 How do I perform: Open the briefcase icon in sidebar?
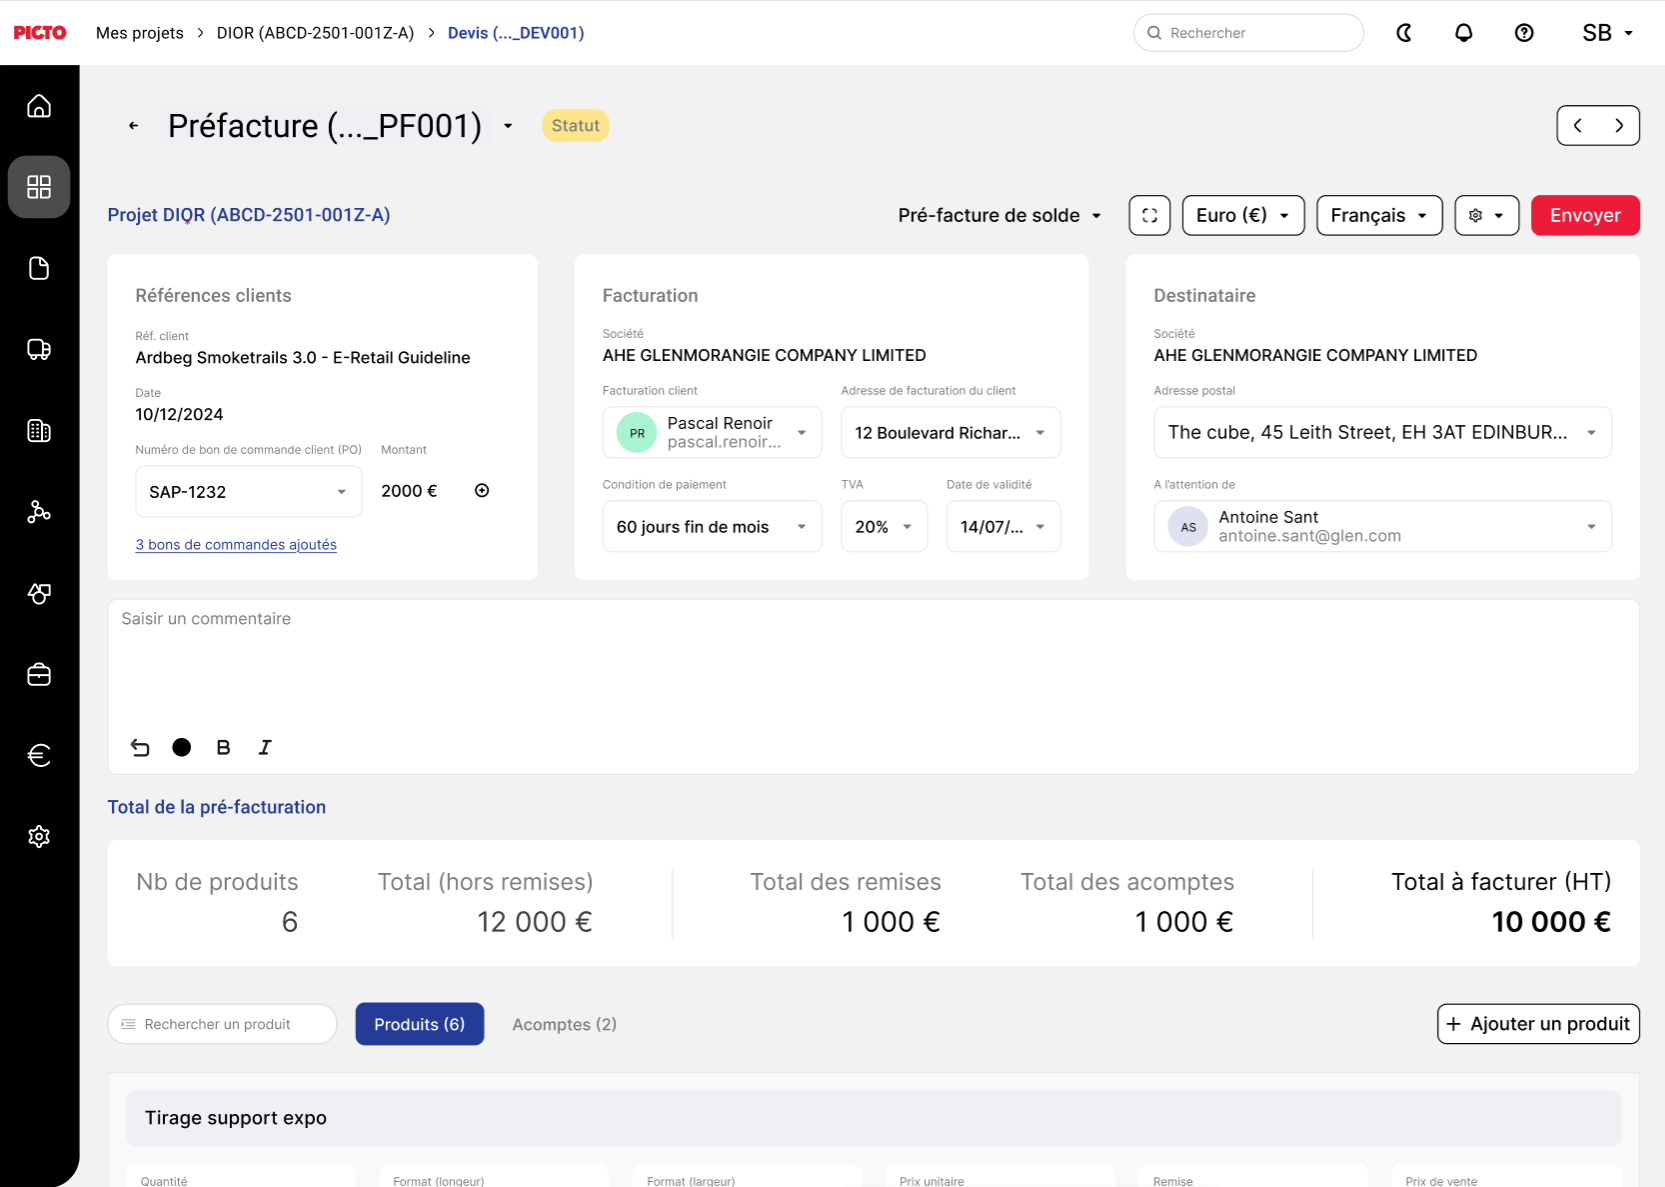[39, 675]
